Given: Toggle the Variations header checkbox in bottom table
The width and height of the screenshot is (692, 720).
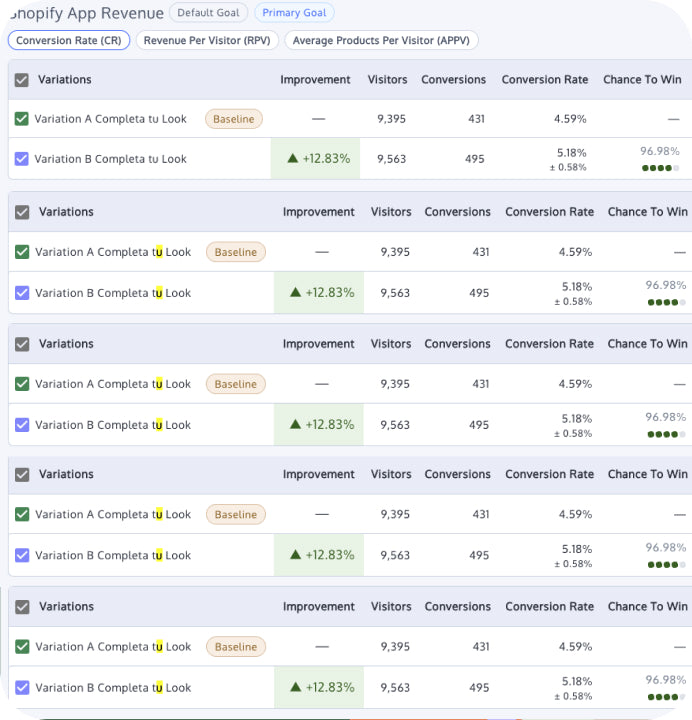Looking at the screenshot, I should click(x=22, y=607).
